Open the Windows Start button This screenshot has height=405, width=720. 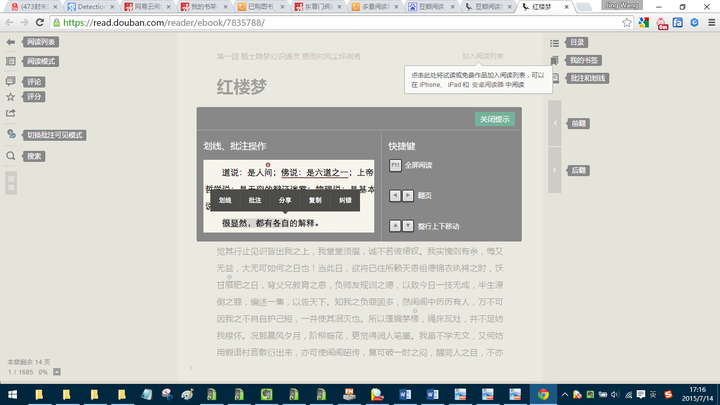pyautogui.click(x=12, y=394)
